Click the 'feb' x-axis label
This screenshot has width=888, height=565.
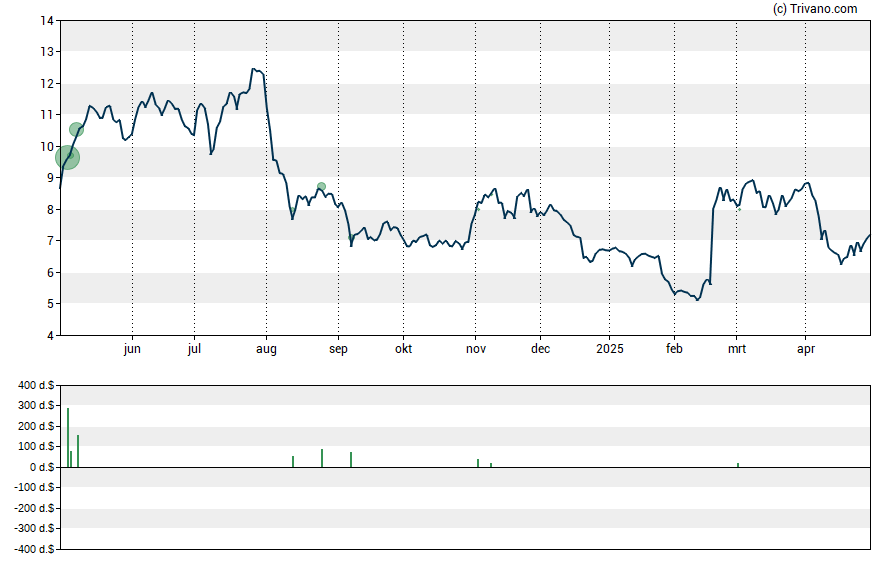point(674,348)
